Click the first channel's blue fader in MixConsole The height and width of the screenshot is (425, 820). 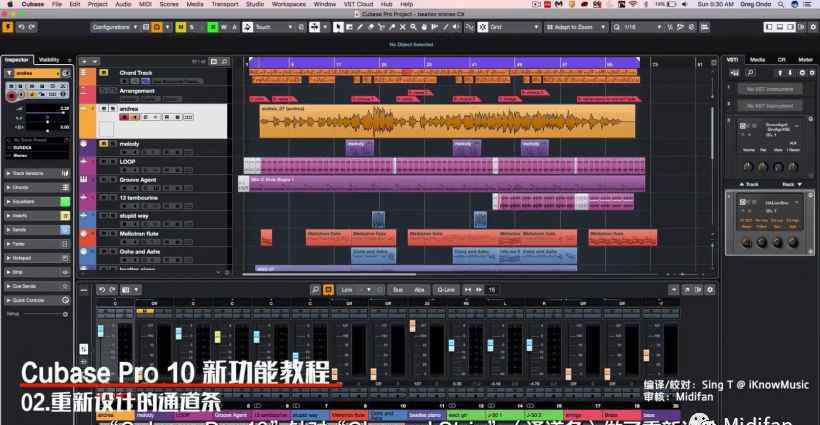100,331
